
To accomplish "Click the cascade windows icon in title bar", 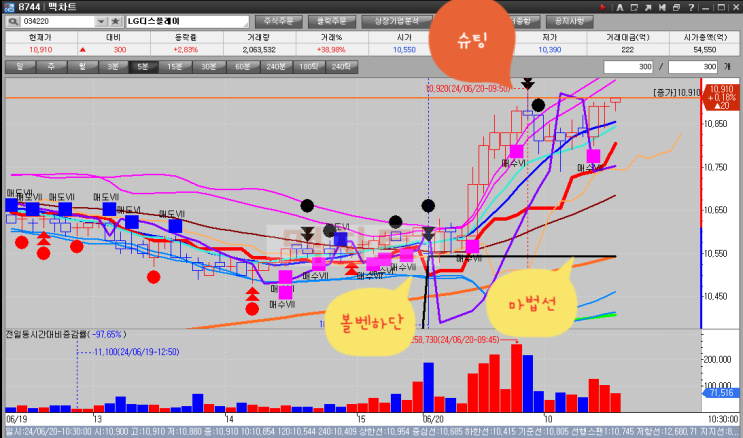I will (x=677, y=8).
